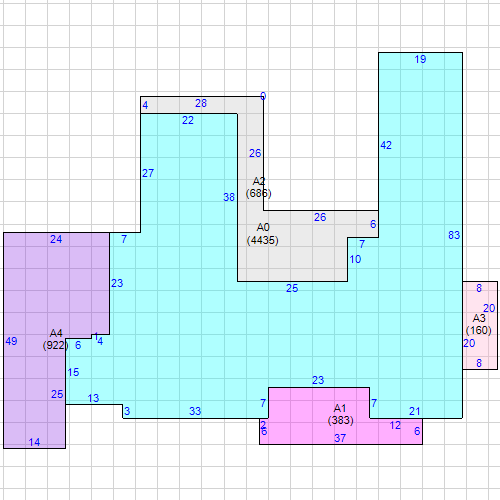
Task: Select the A3 (160) area label
Action: (479, 324)
